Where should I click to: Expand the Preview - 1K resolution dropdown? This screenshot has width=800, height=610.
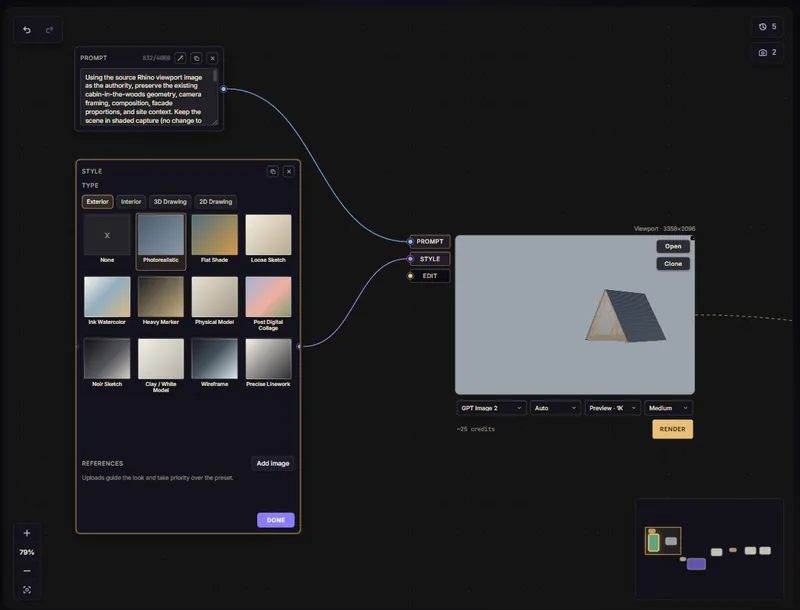pyautogui.click(x=612, y=408)
